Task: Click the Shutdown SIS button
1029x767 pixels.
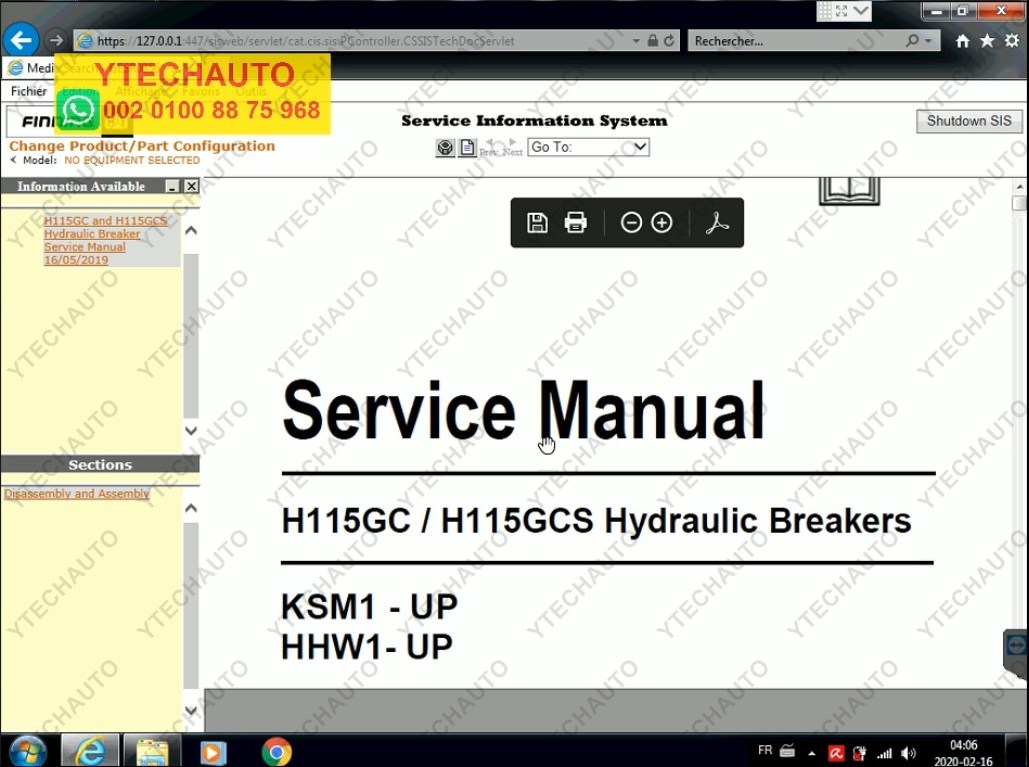Action: 968,121
